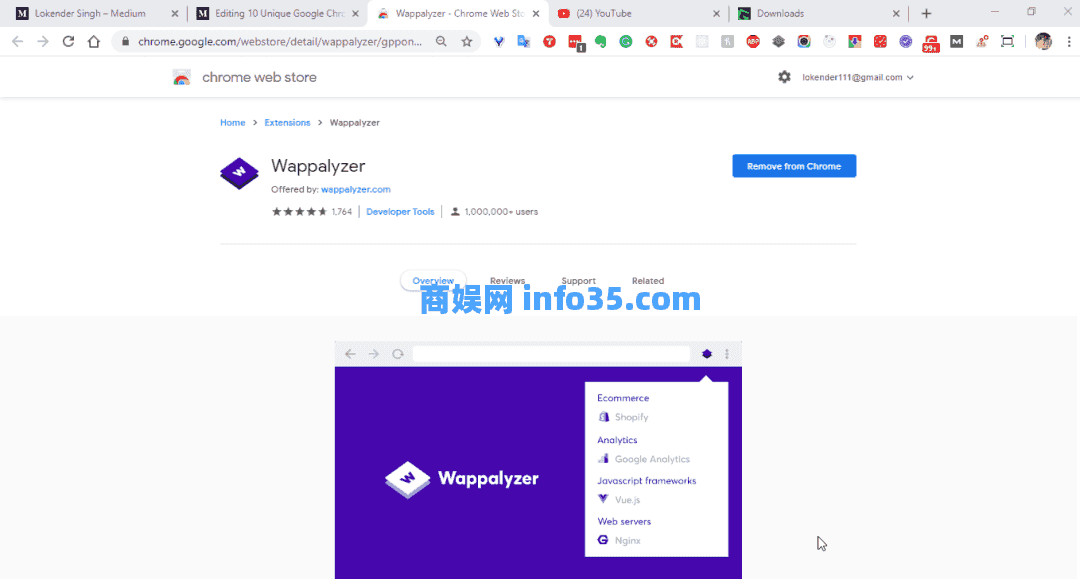This screenshot has width=1080, height=579.
Task: Click the Chrome Web Store rainbow logo
Action: 181,77
